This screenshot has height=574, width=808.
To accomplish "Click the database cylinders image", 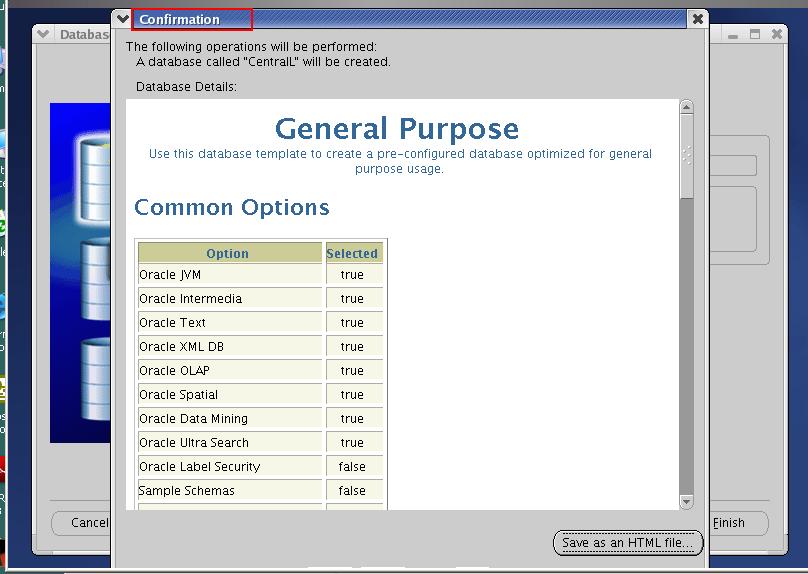I will 80,270.
